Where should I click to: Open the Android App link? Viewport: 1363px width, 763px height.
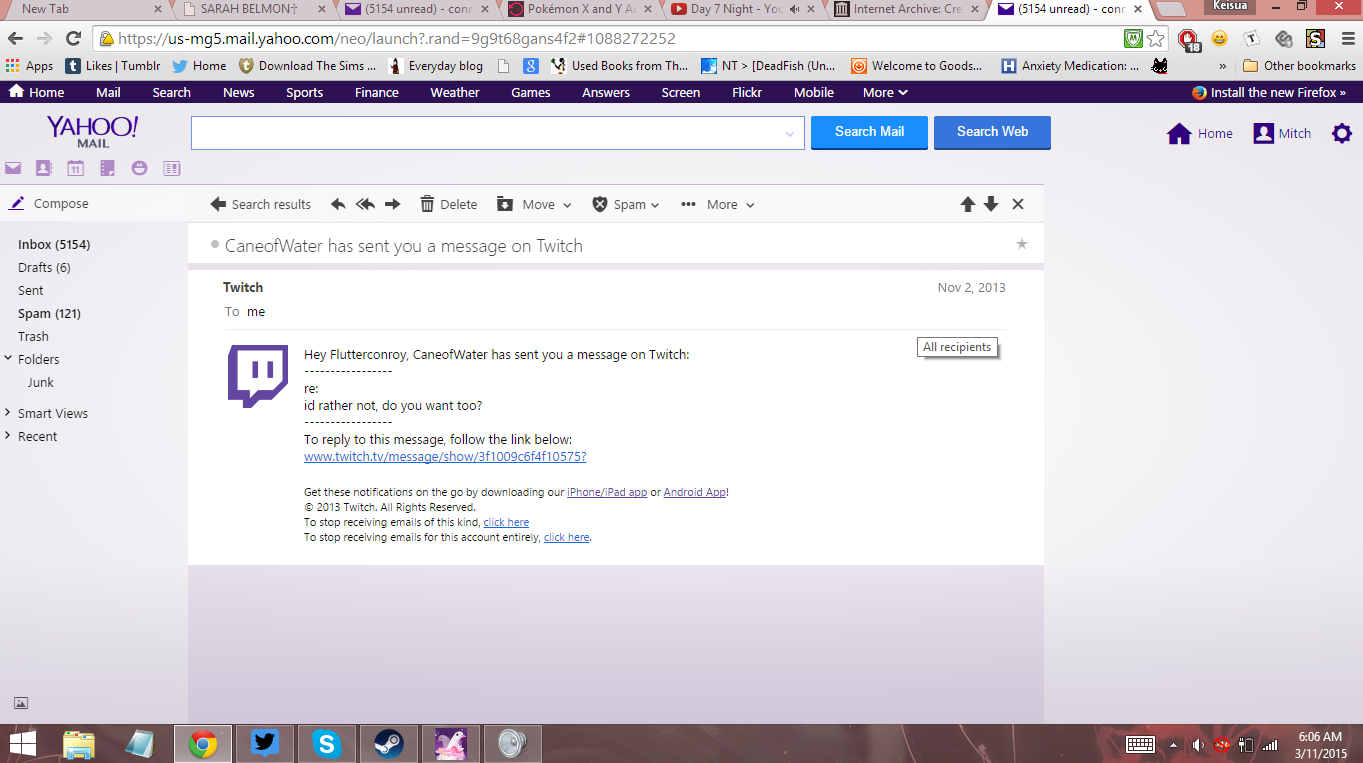[x=695, y=492]
